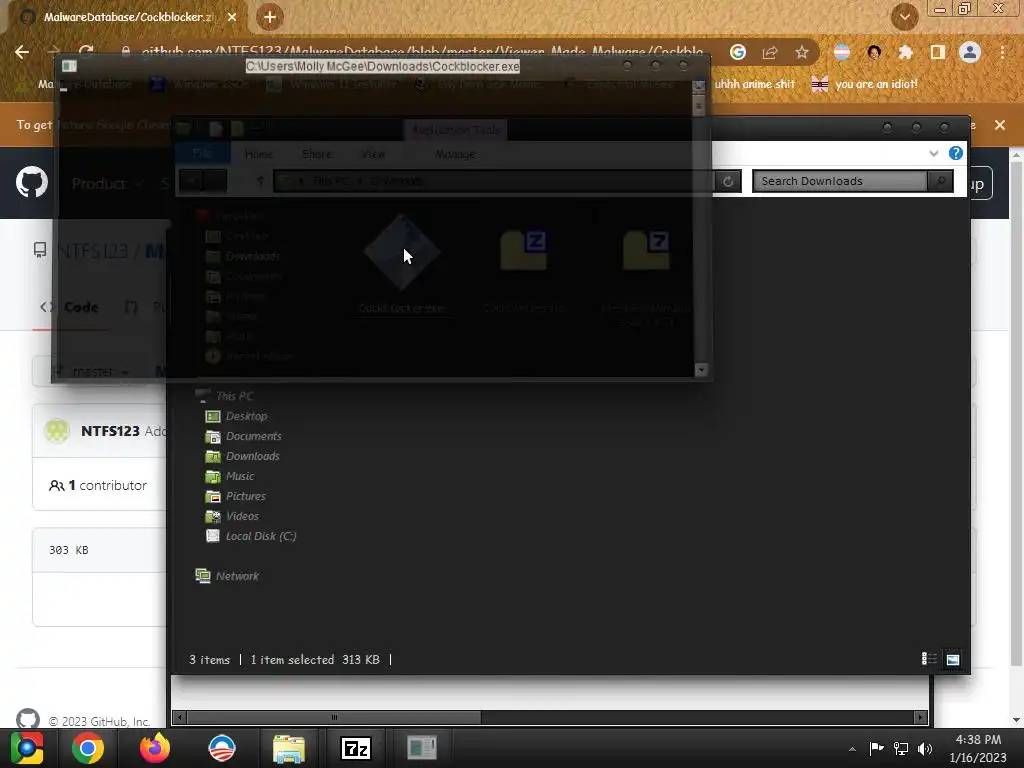
Task: Open 'you are an idiot!' bookmark
Action: (865, 84)
